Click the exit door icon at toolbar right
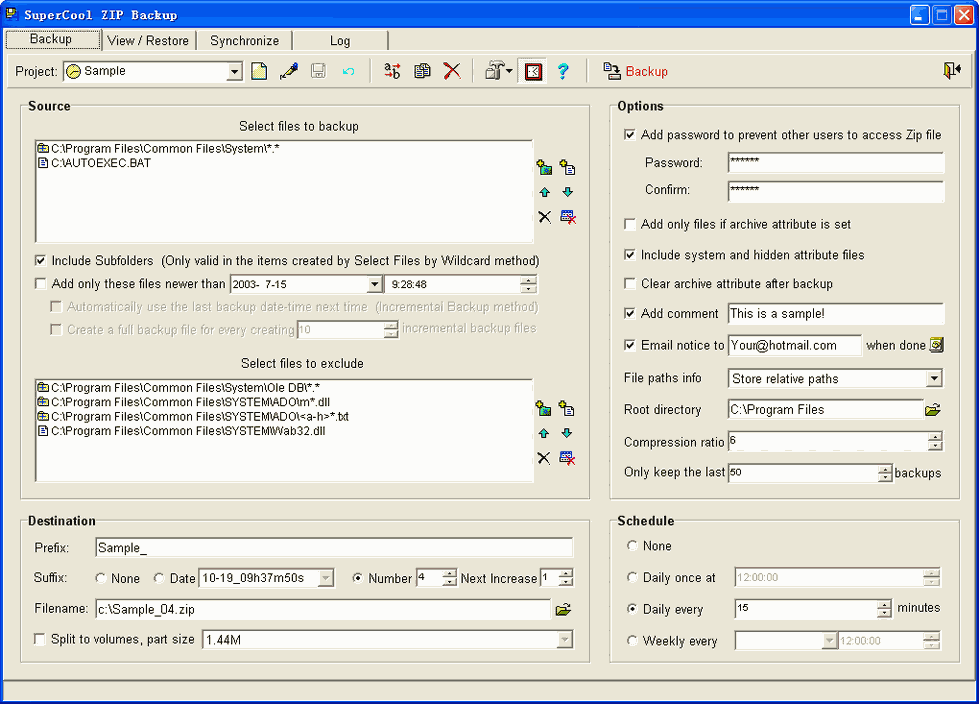Screen dimensions: 979x704 point(951,70)
